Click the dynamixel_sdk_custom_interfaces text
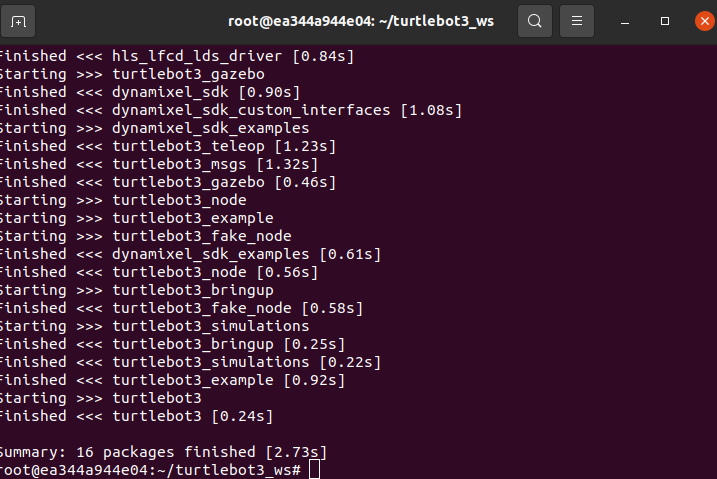Viewport: 717px width, 479px height. (x=251, y=110)
